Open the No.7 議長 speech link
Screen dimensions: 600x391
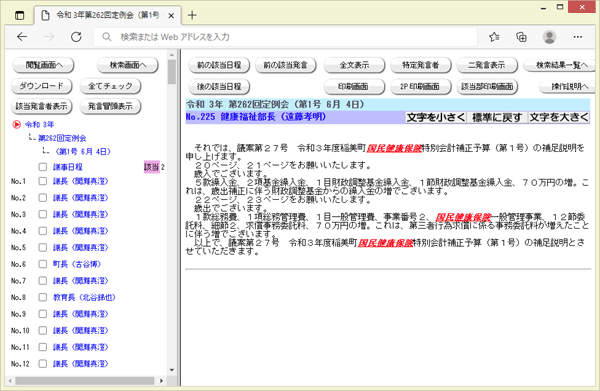(x=80, y=280)
